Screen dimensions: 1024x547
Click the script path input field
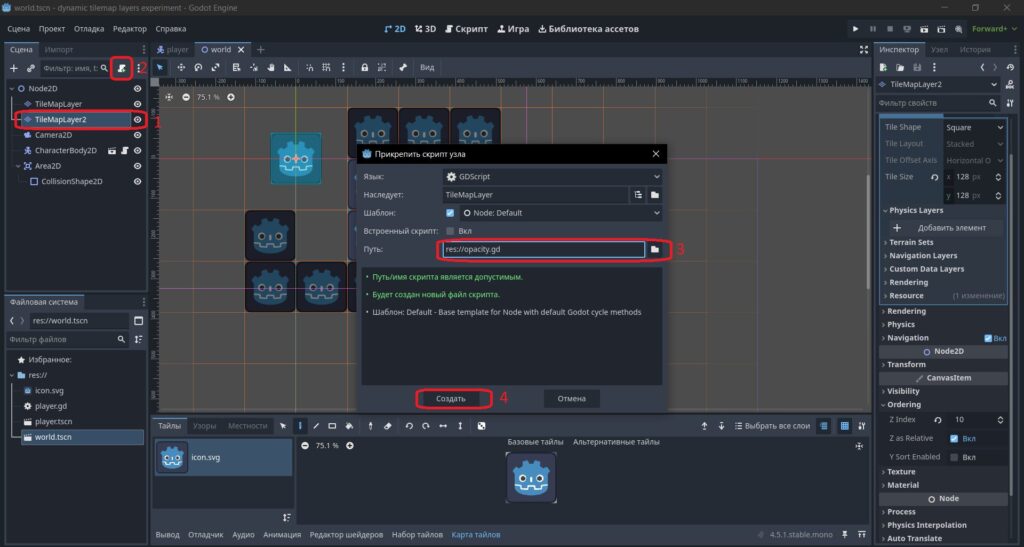point(543,249)
